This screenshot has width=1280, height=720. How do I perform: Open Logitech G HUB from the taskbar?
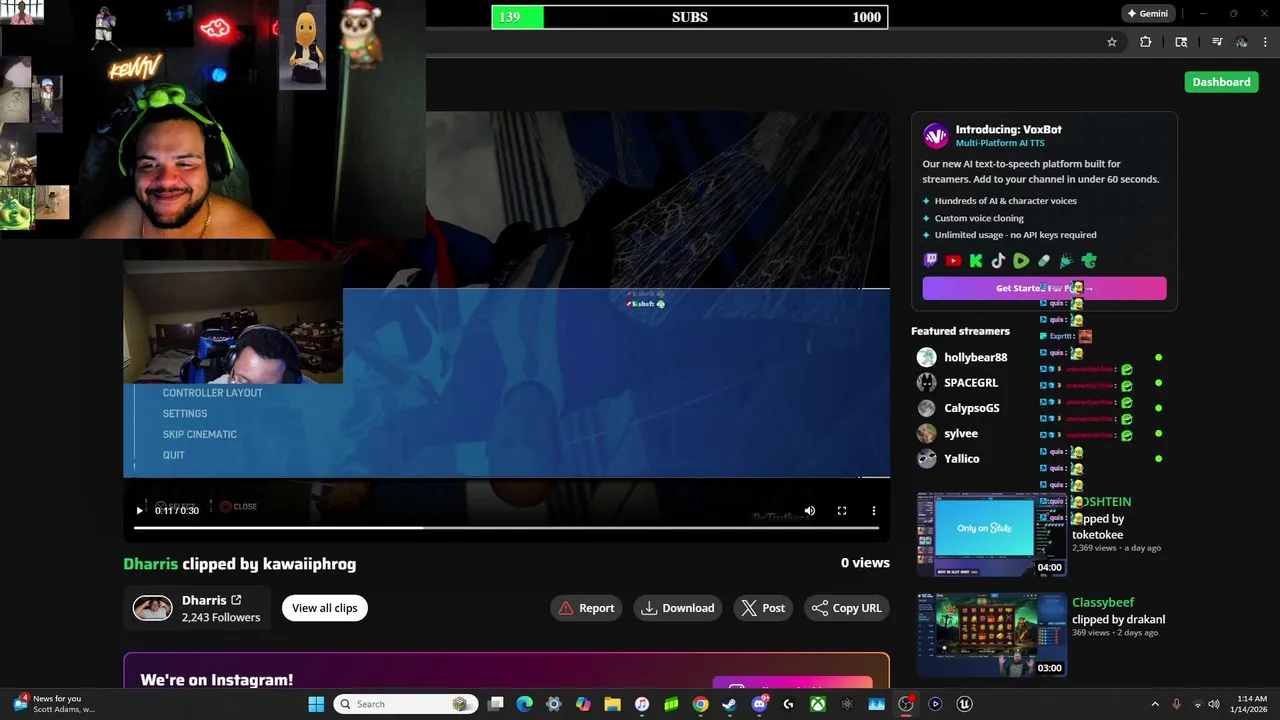788,704
